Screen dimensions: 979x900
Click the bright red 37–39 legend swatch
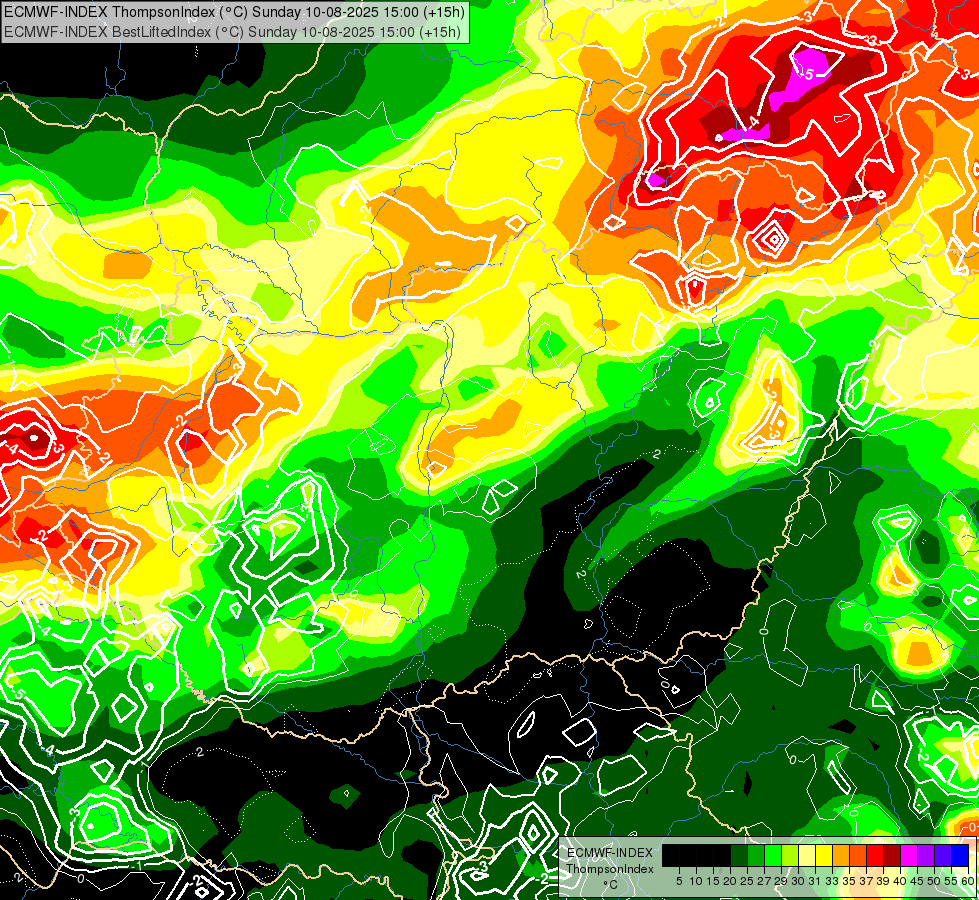tap(875, 855)
